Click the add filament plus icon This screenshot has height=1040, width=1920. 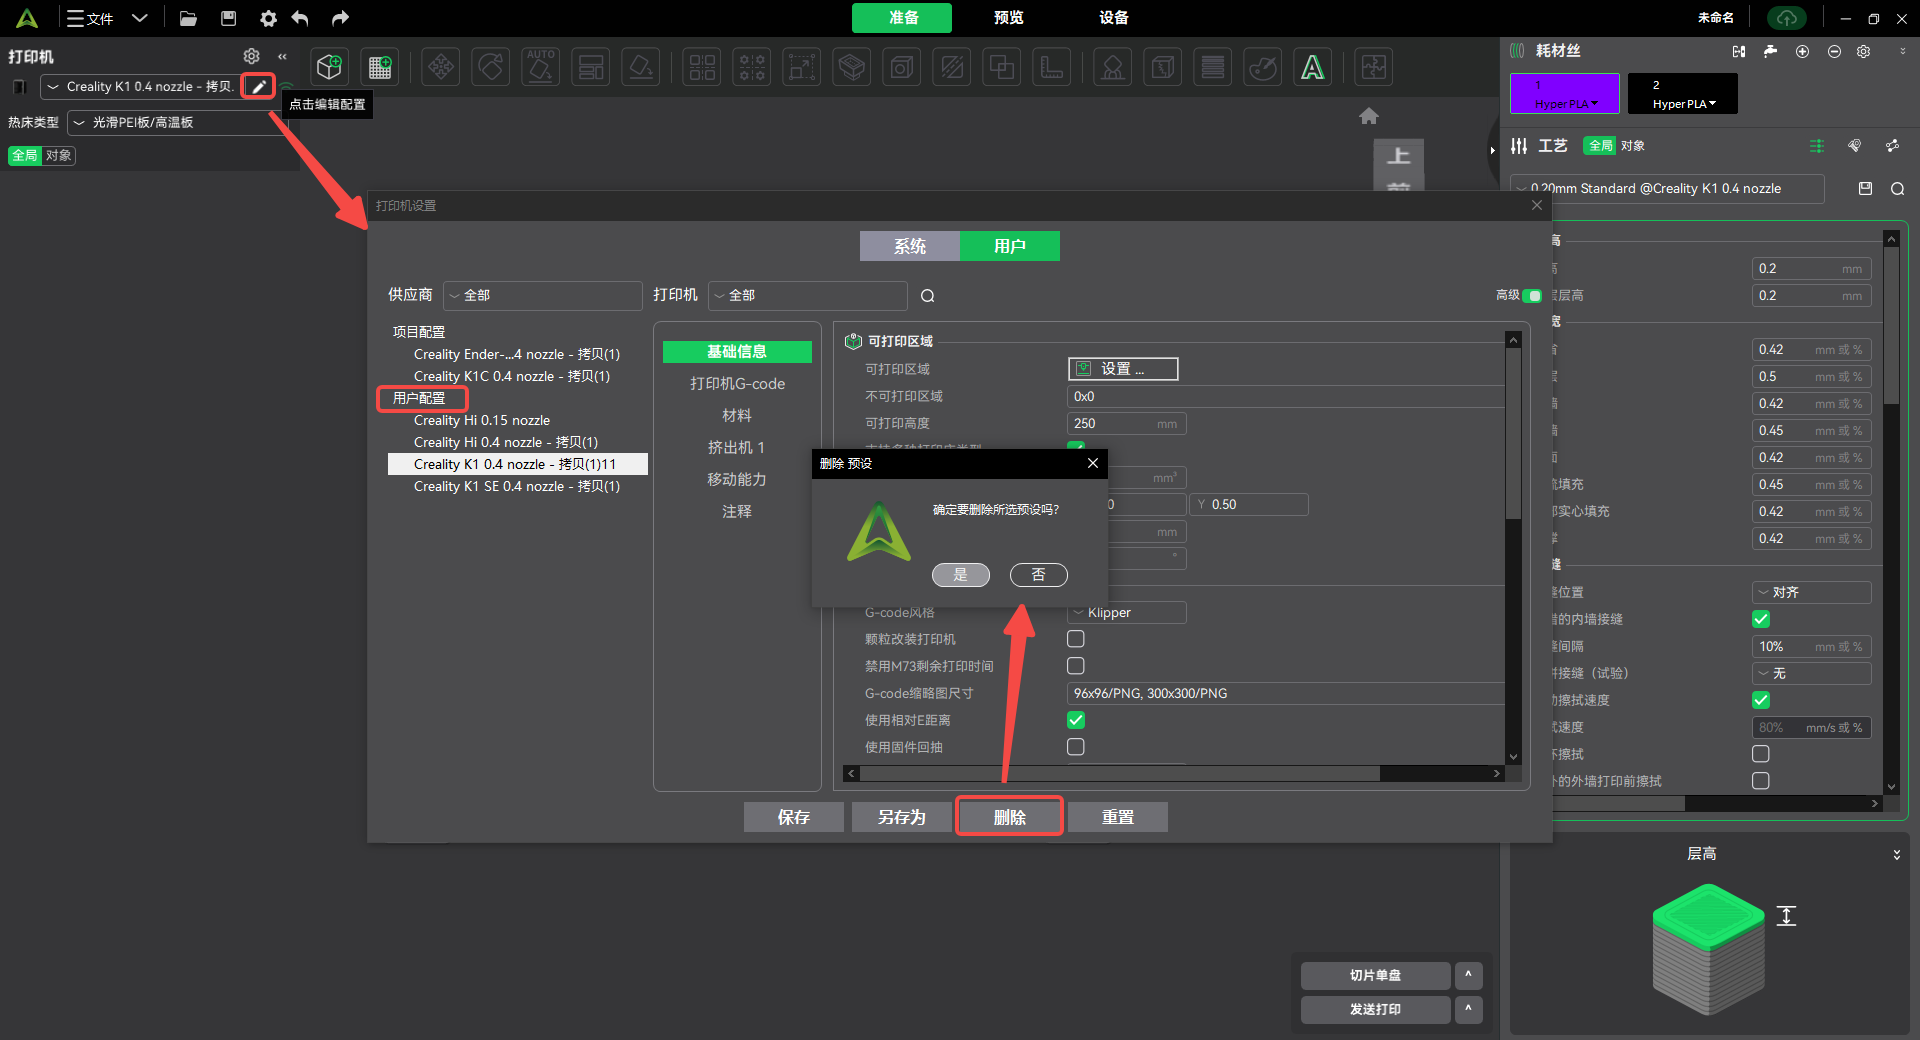1802,51
